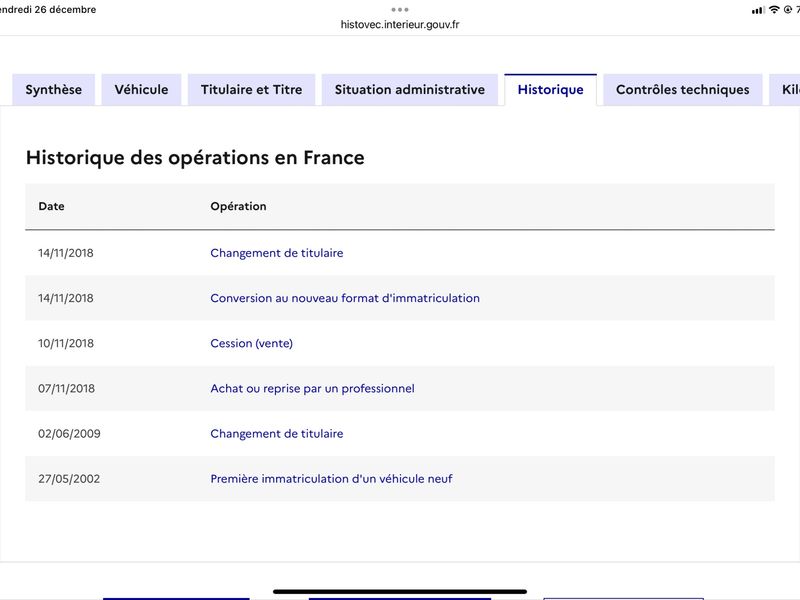800x600 pixels.
Task: Tap the home indicator bar
Action: (x=400, y=592)
